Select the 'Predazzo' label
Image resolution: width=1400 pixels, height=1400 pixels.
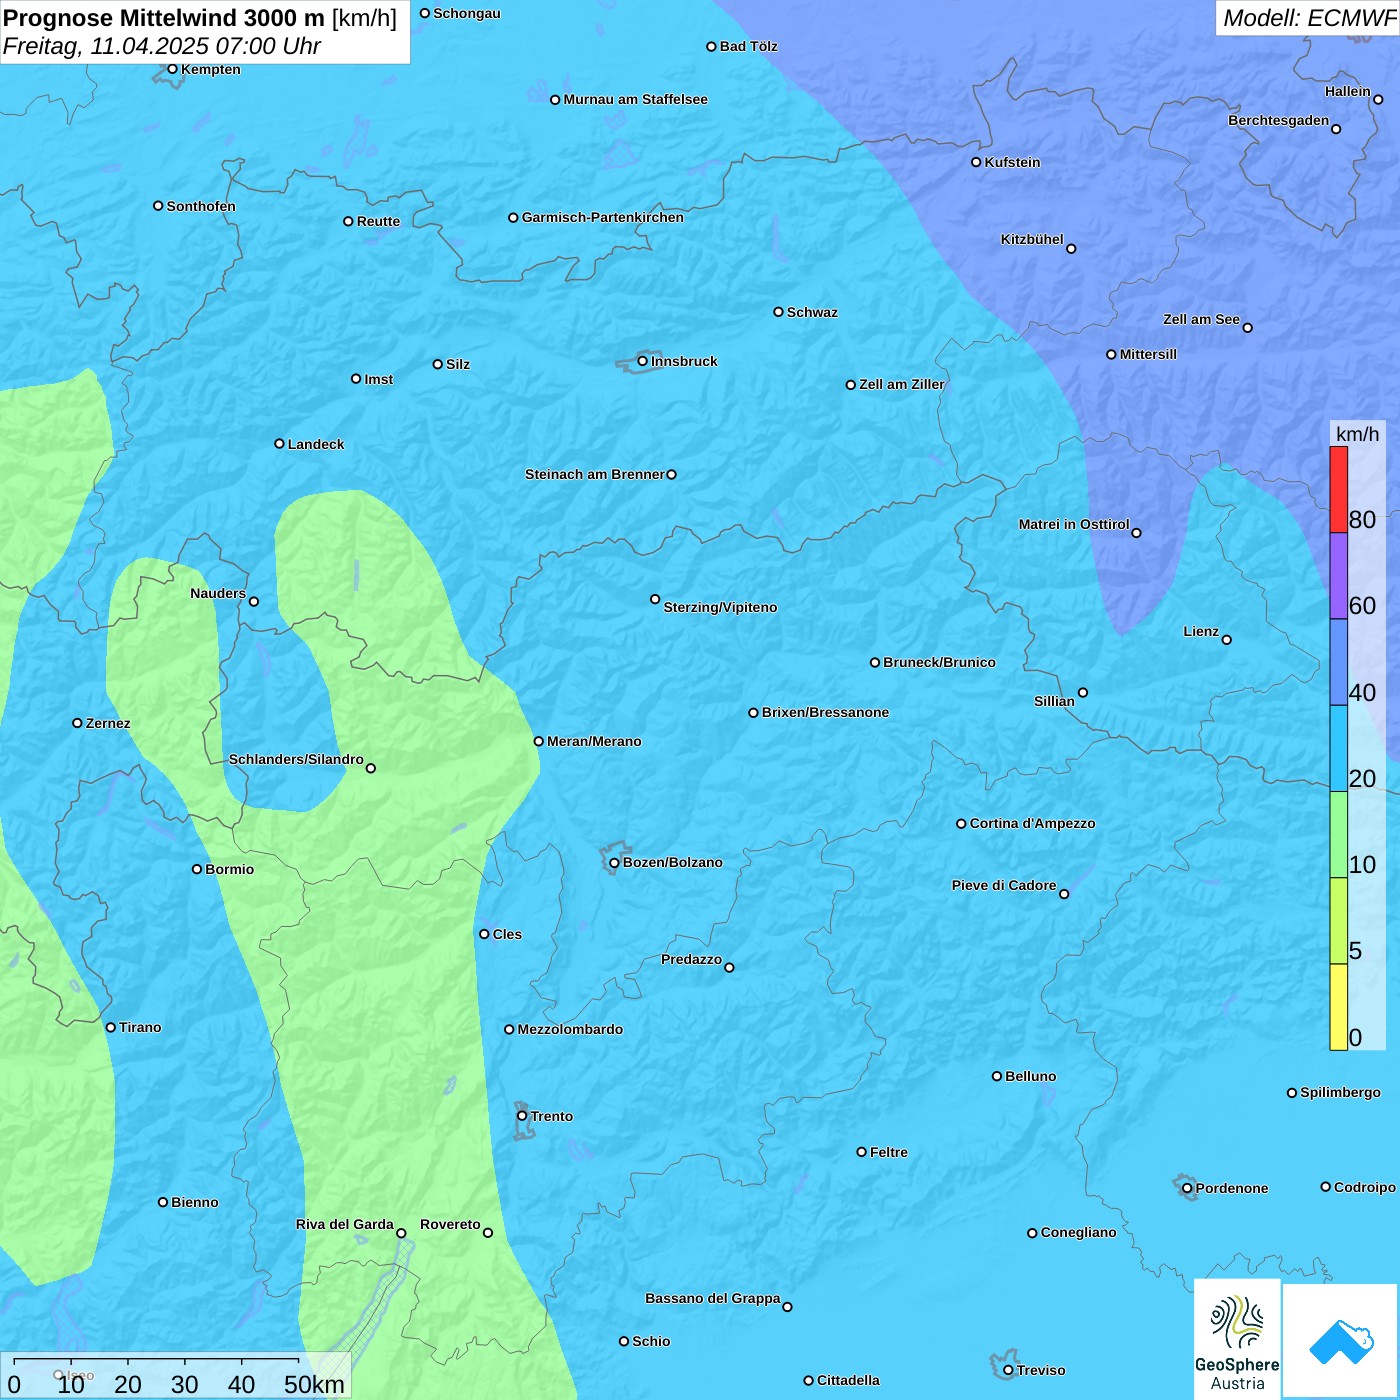click(x=691, y=959)
